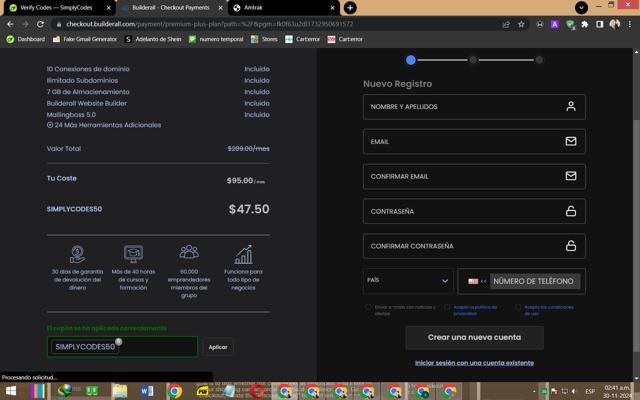Click the ESP language indicator in tray
The image size is (640, 400).
tap(590, 391)
